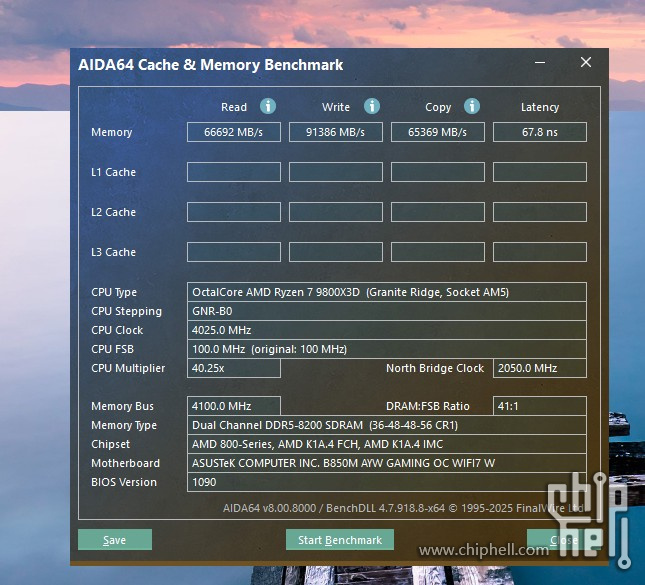Click the empty L2 Cache Write box

tap(336, 212)
